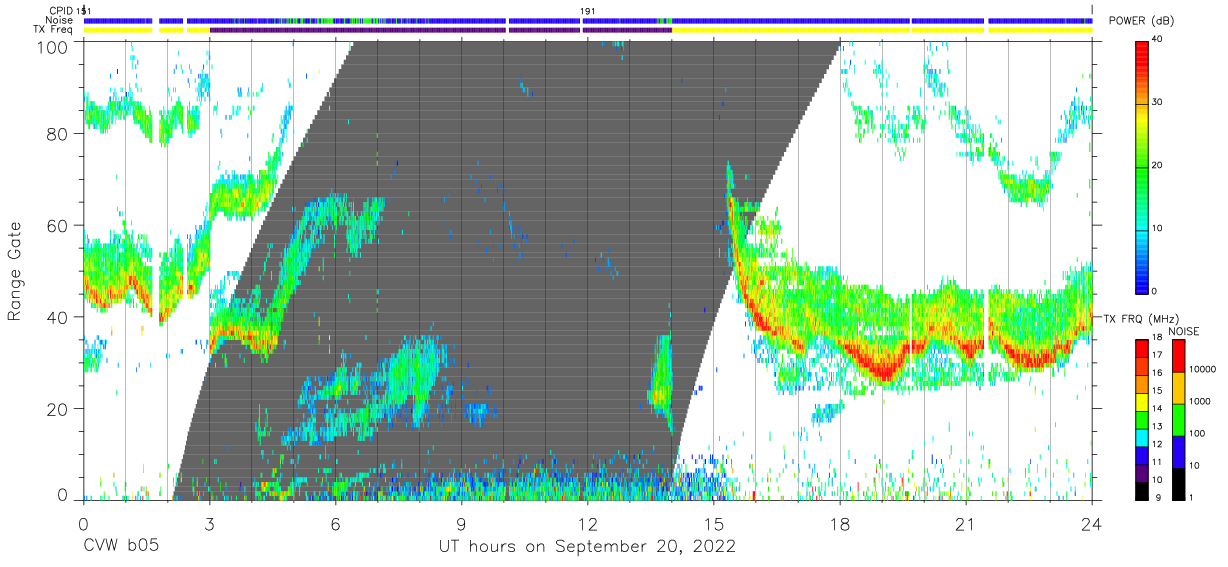Click the 9 label on the UT hours axis
The height and width of the screenshot is (567, 1228).
tap(461, 523)
